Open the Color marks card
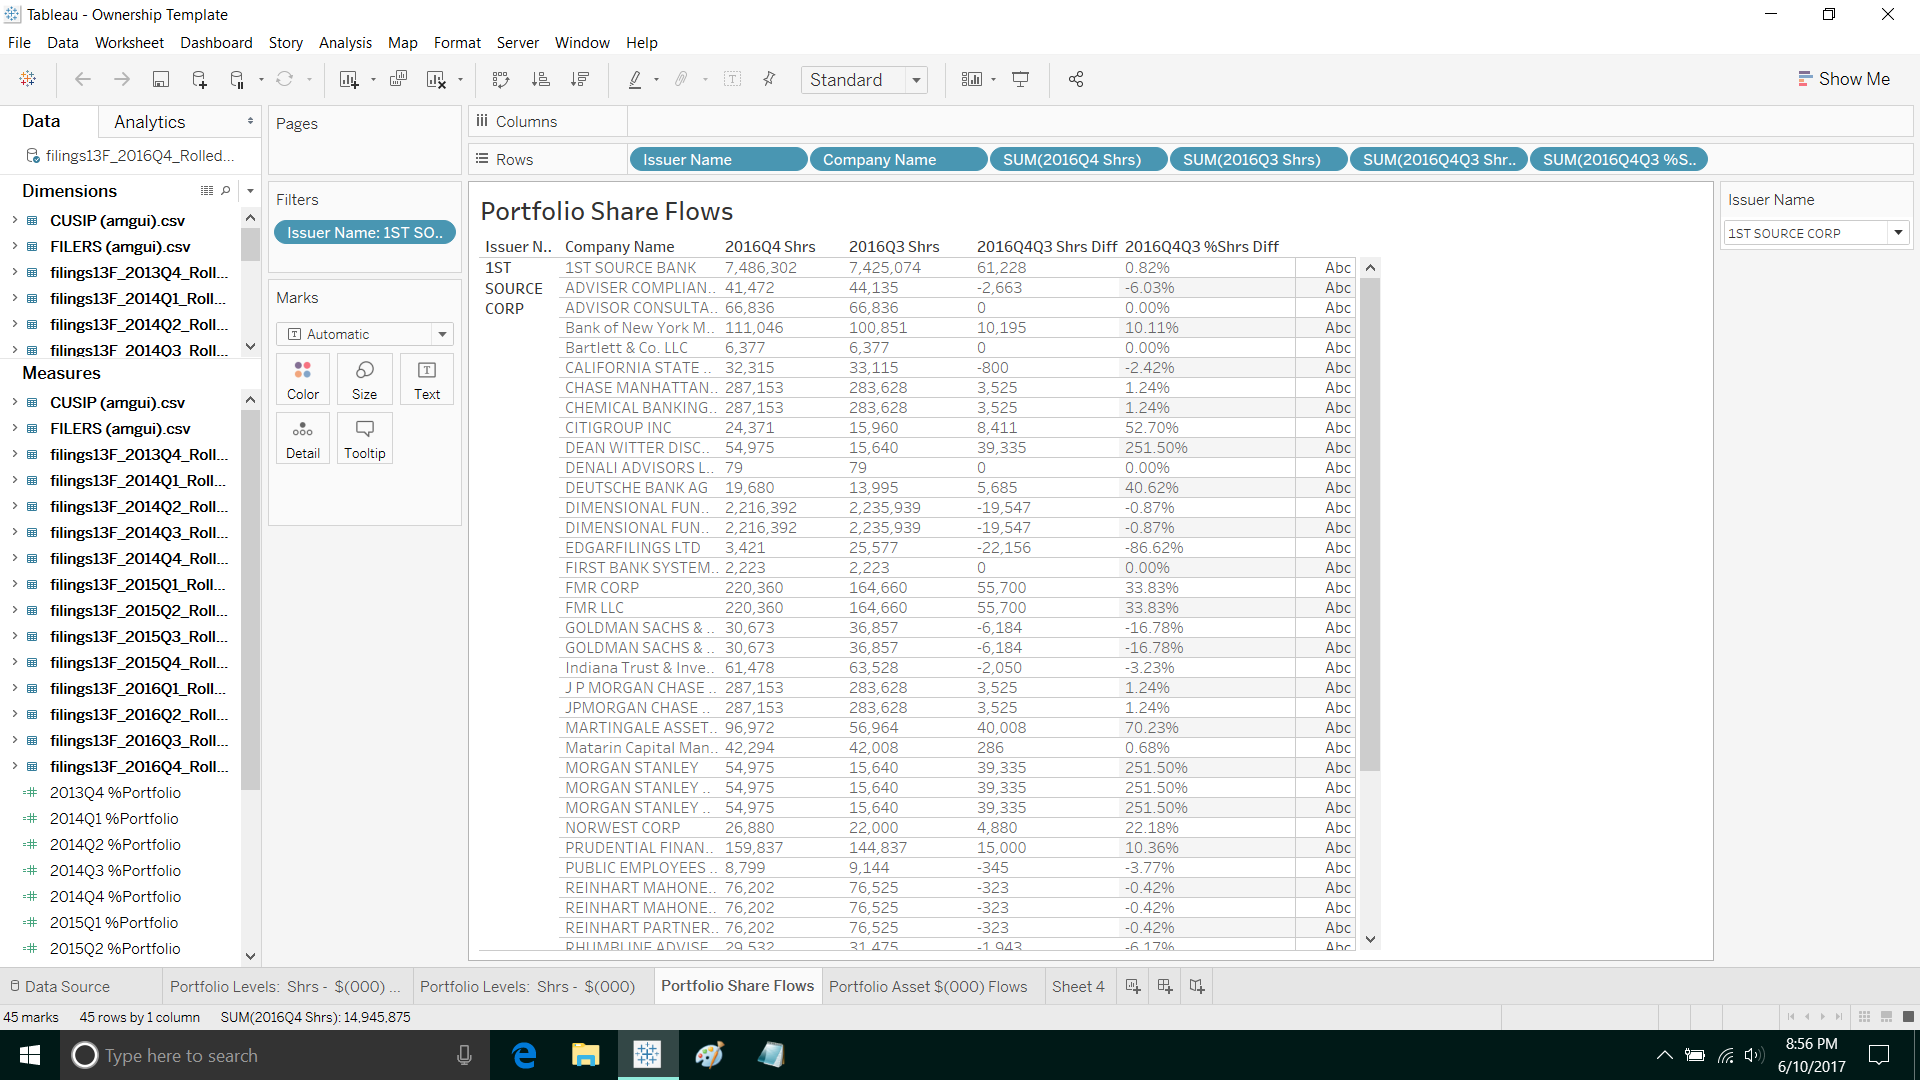This screenshot has width=1920, height=1080. coord(303,380)
